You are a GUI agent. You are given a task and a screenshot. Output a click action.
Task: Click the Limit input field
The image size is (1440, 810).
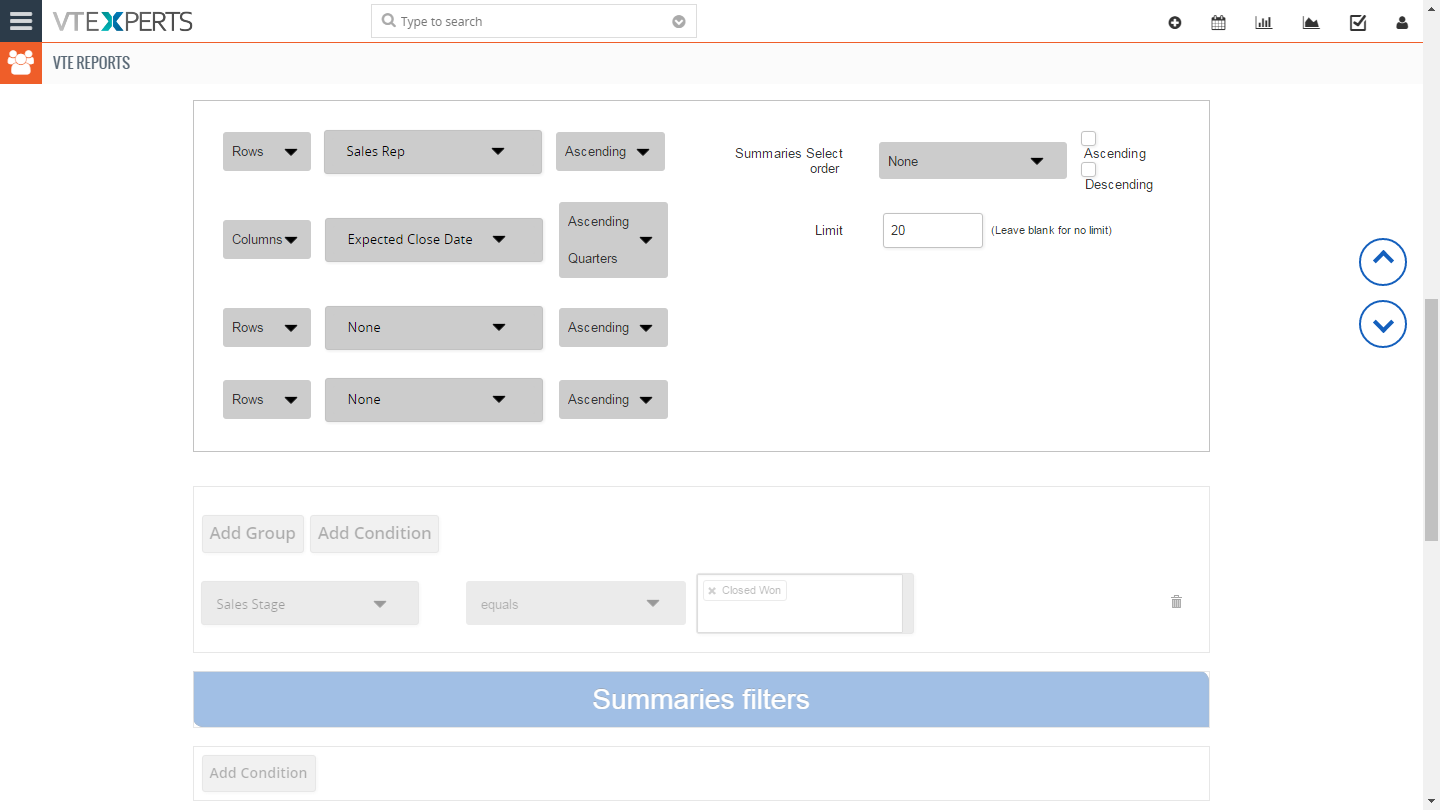tap(933, 230)
